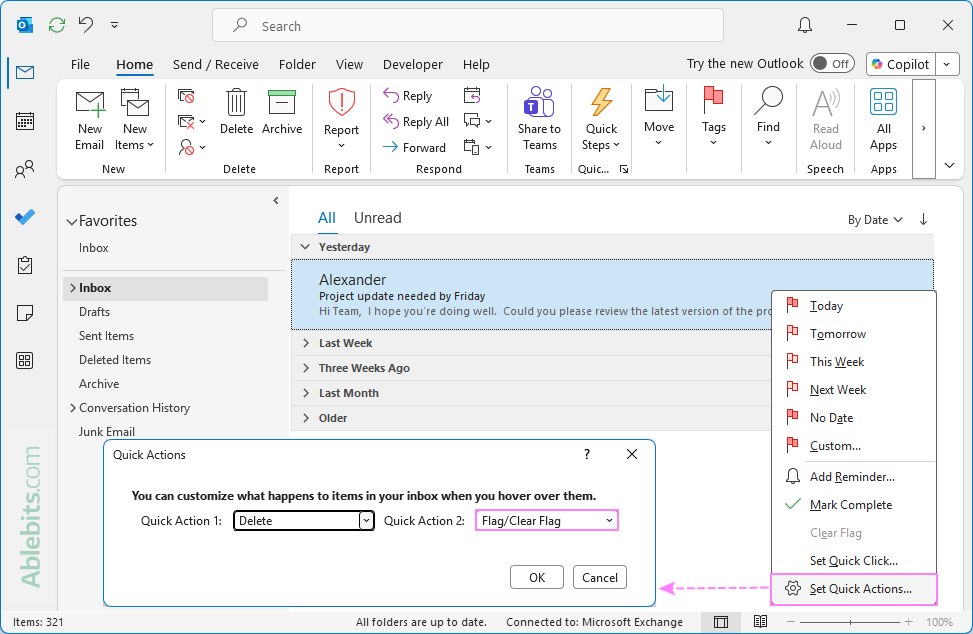Open More Apps grid in sidebar
This screenshot has height=634, width=973.
[25, 360]
